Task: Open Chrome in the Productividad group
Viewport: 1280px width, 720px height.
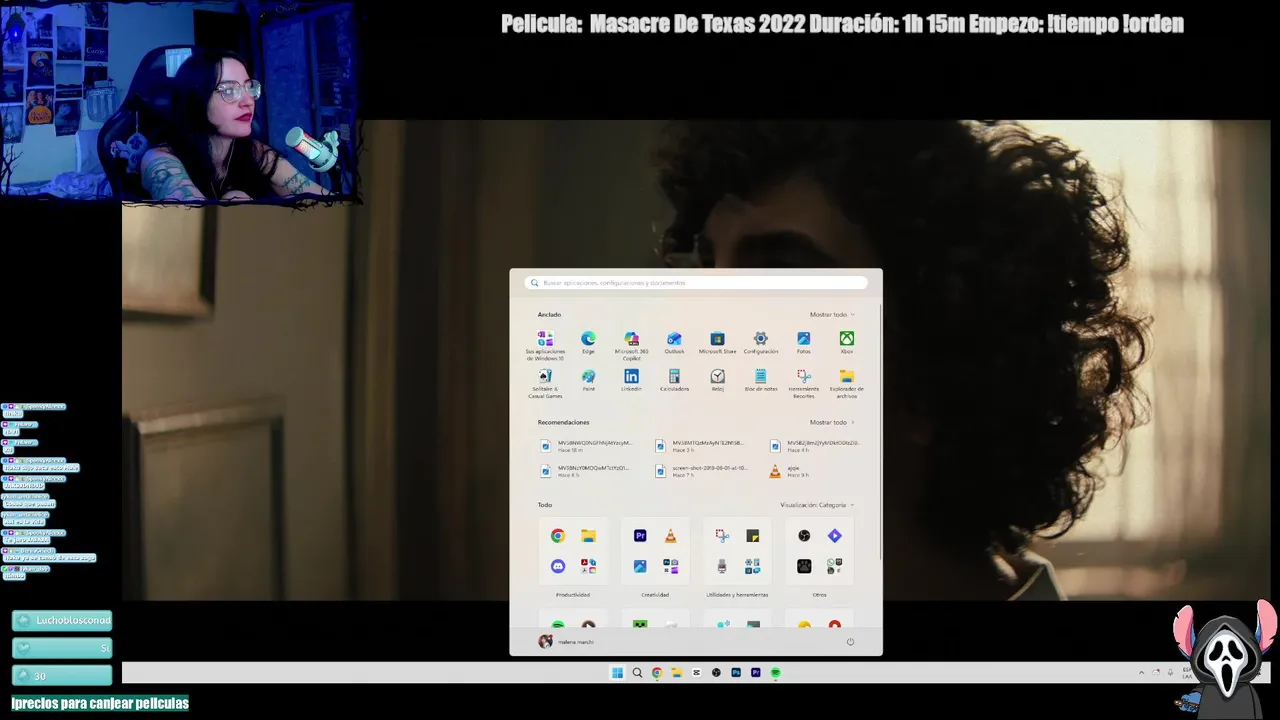Action: click(x=558, y=536)
